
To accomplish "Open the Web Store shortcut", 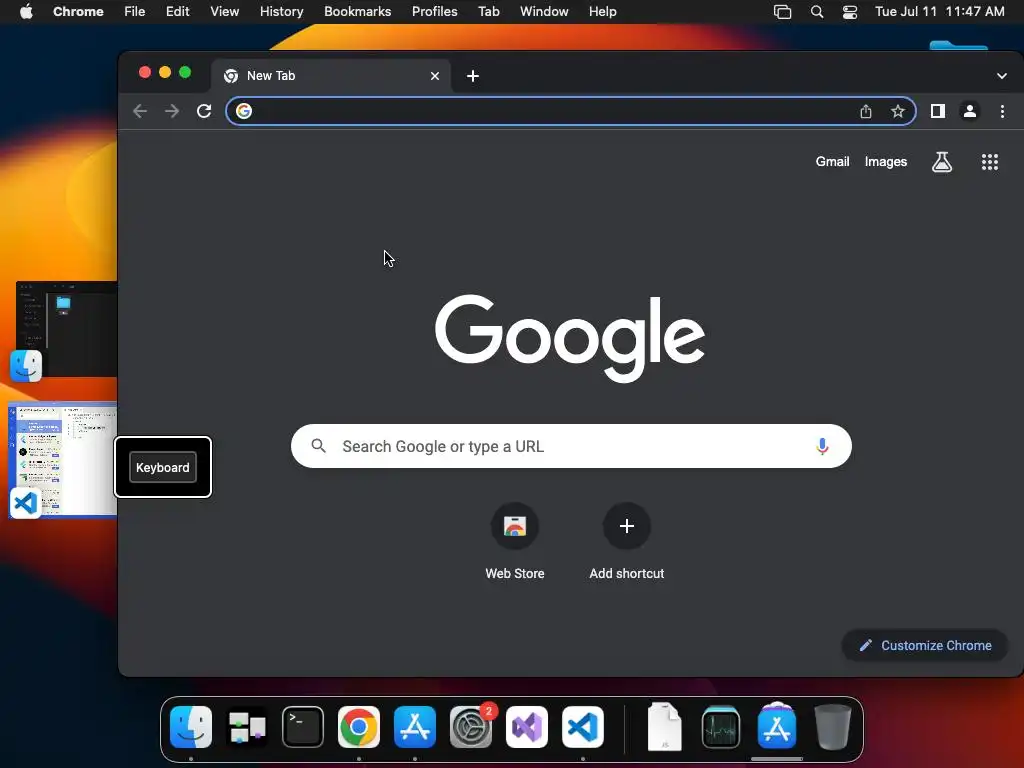I will [515, 541].
